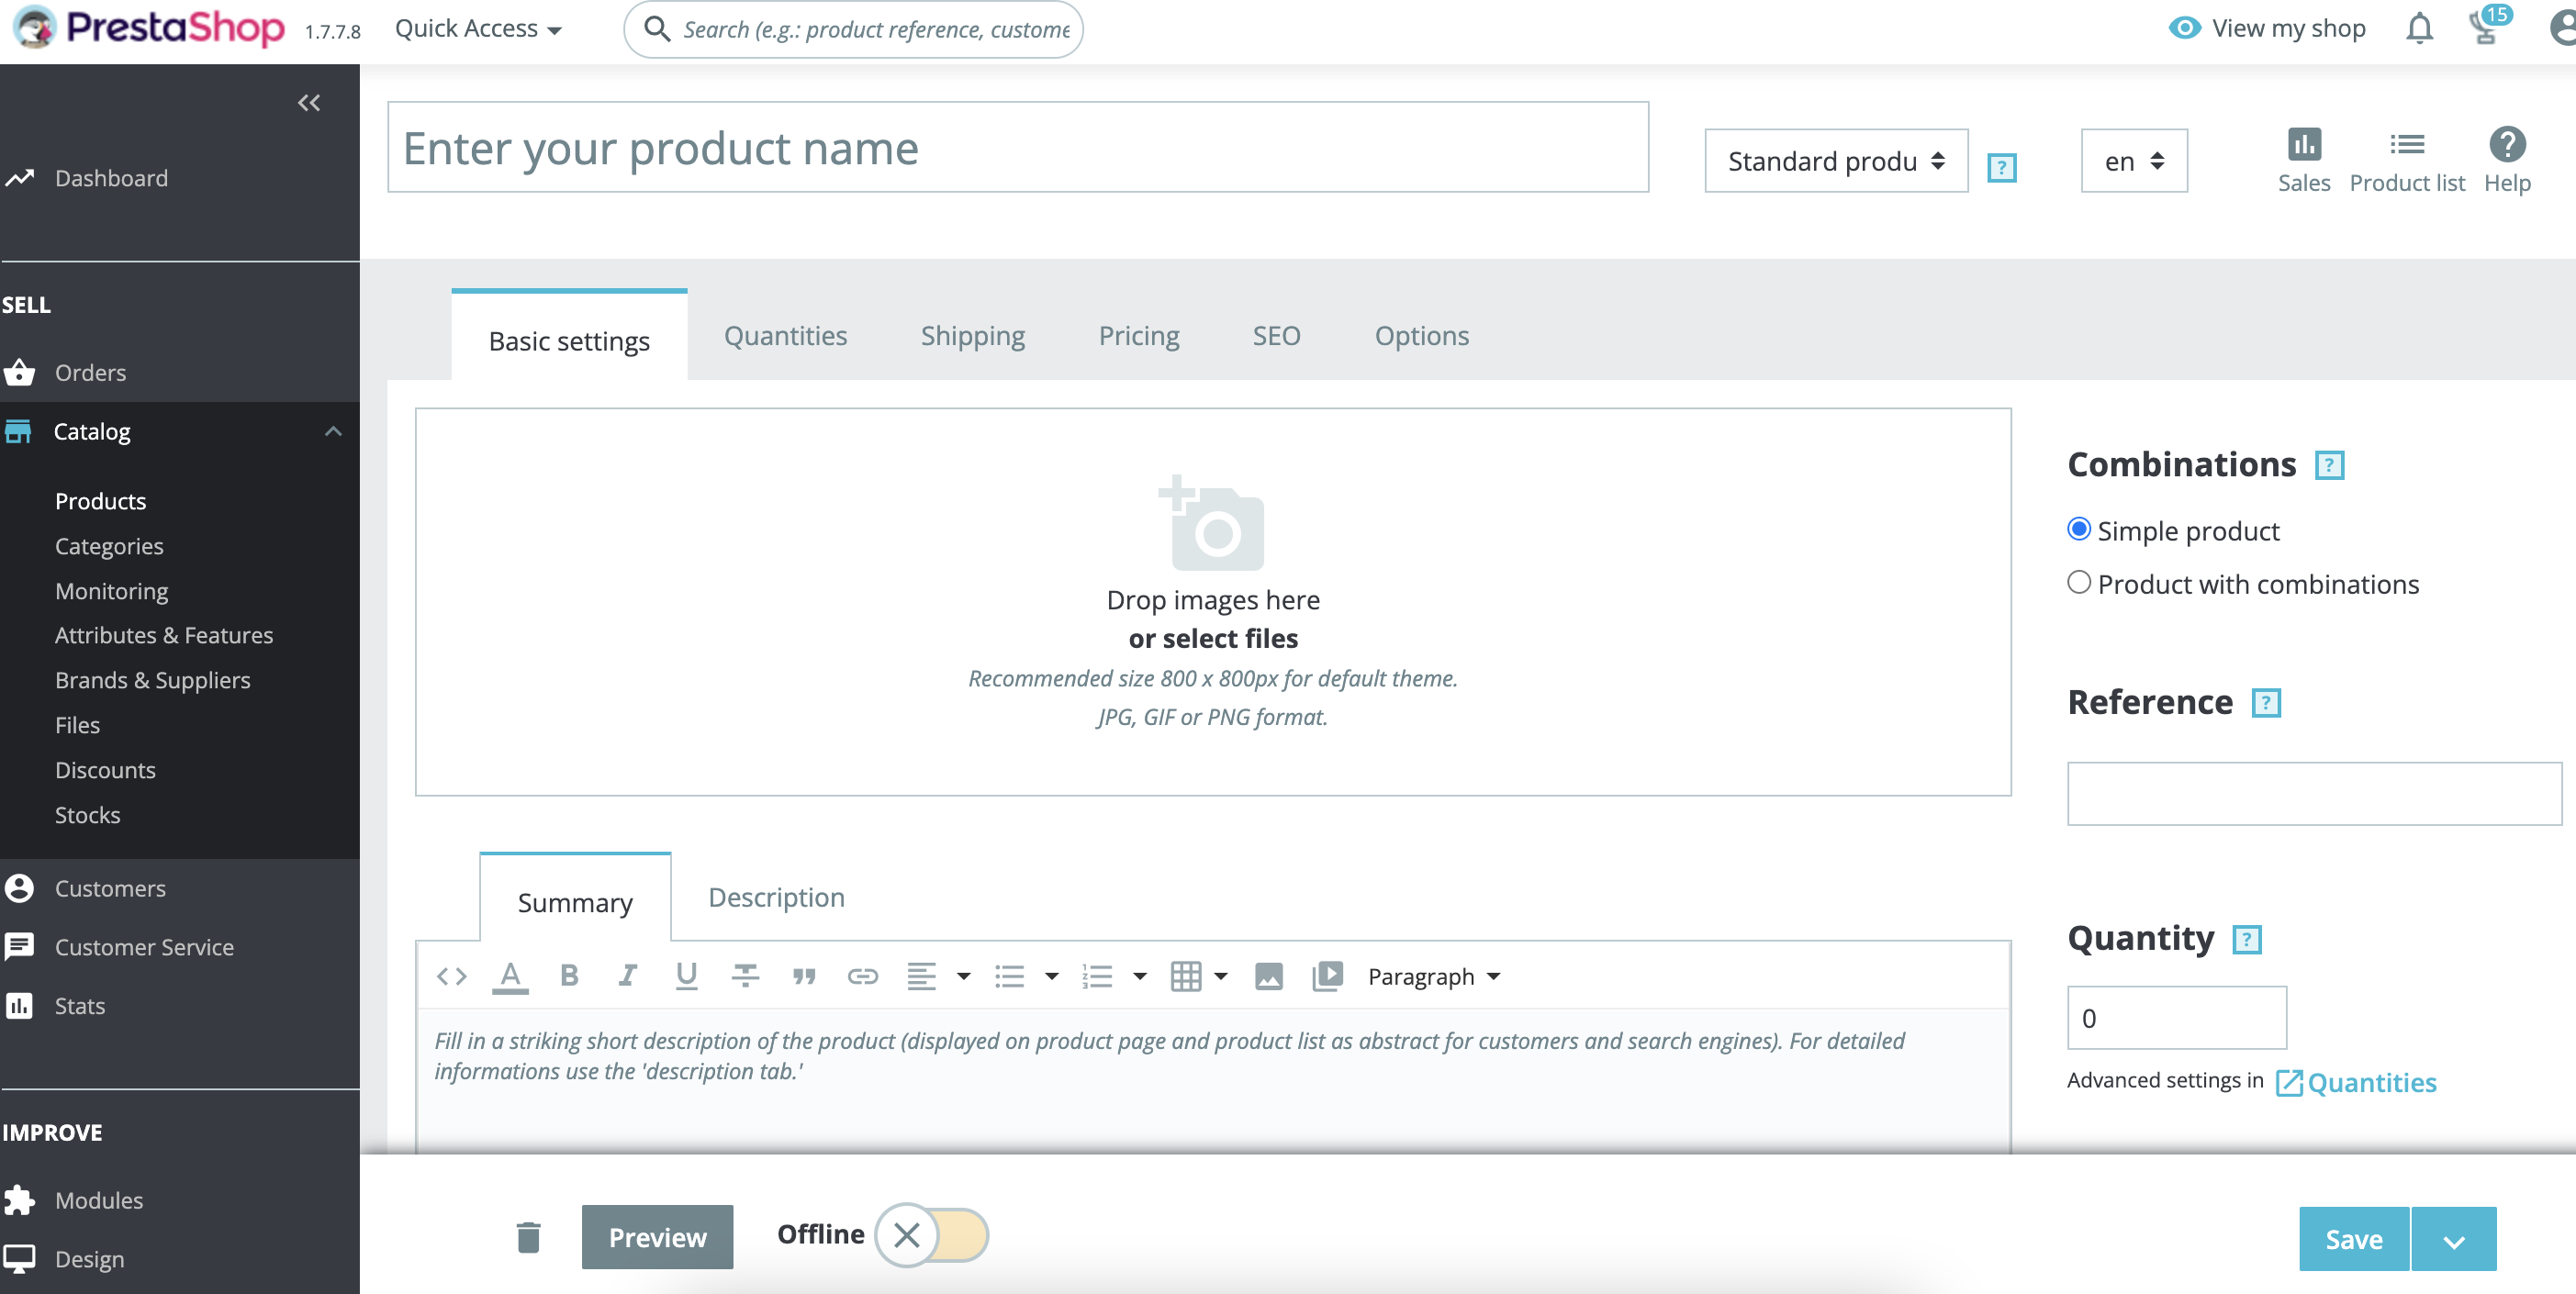Switch to the Pricing tab
This screenshot has width=2576, height=1294.
tap(1139, 335)
